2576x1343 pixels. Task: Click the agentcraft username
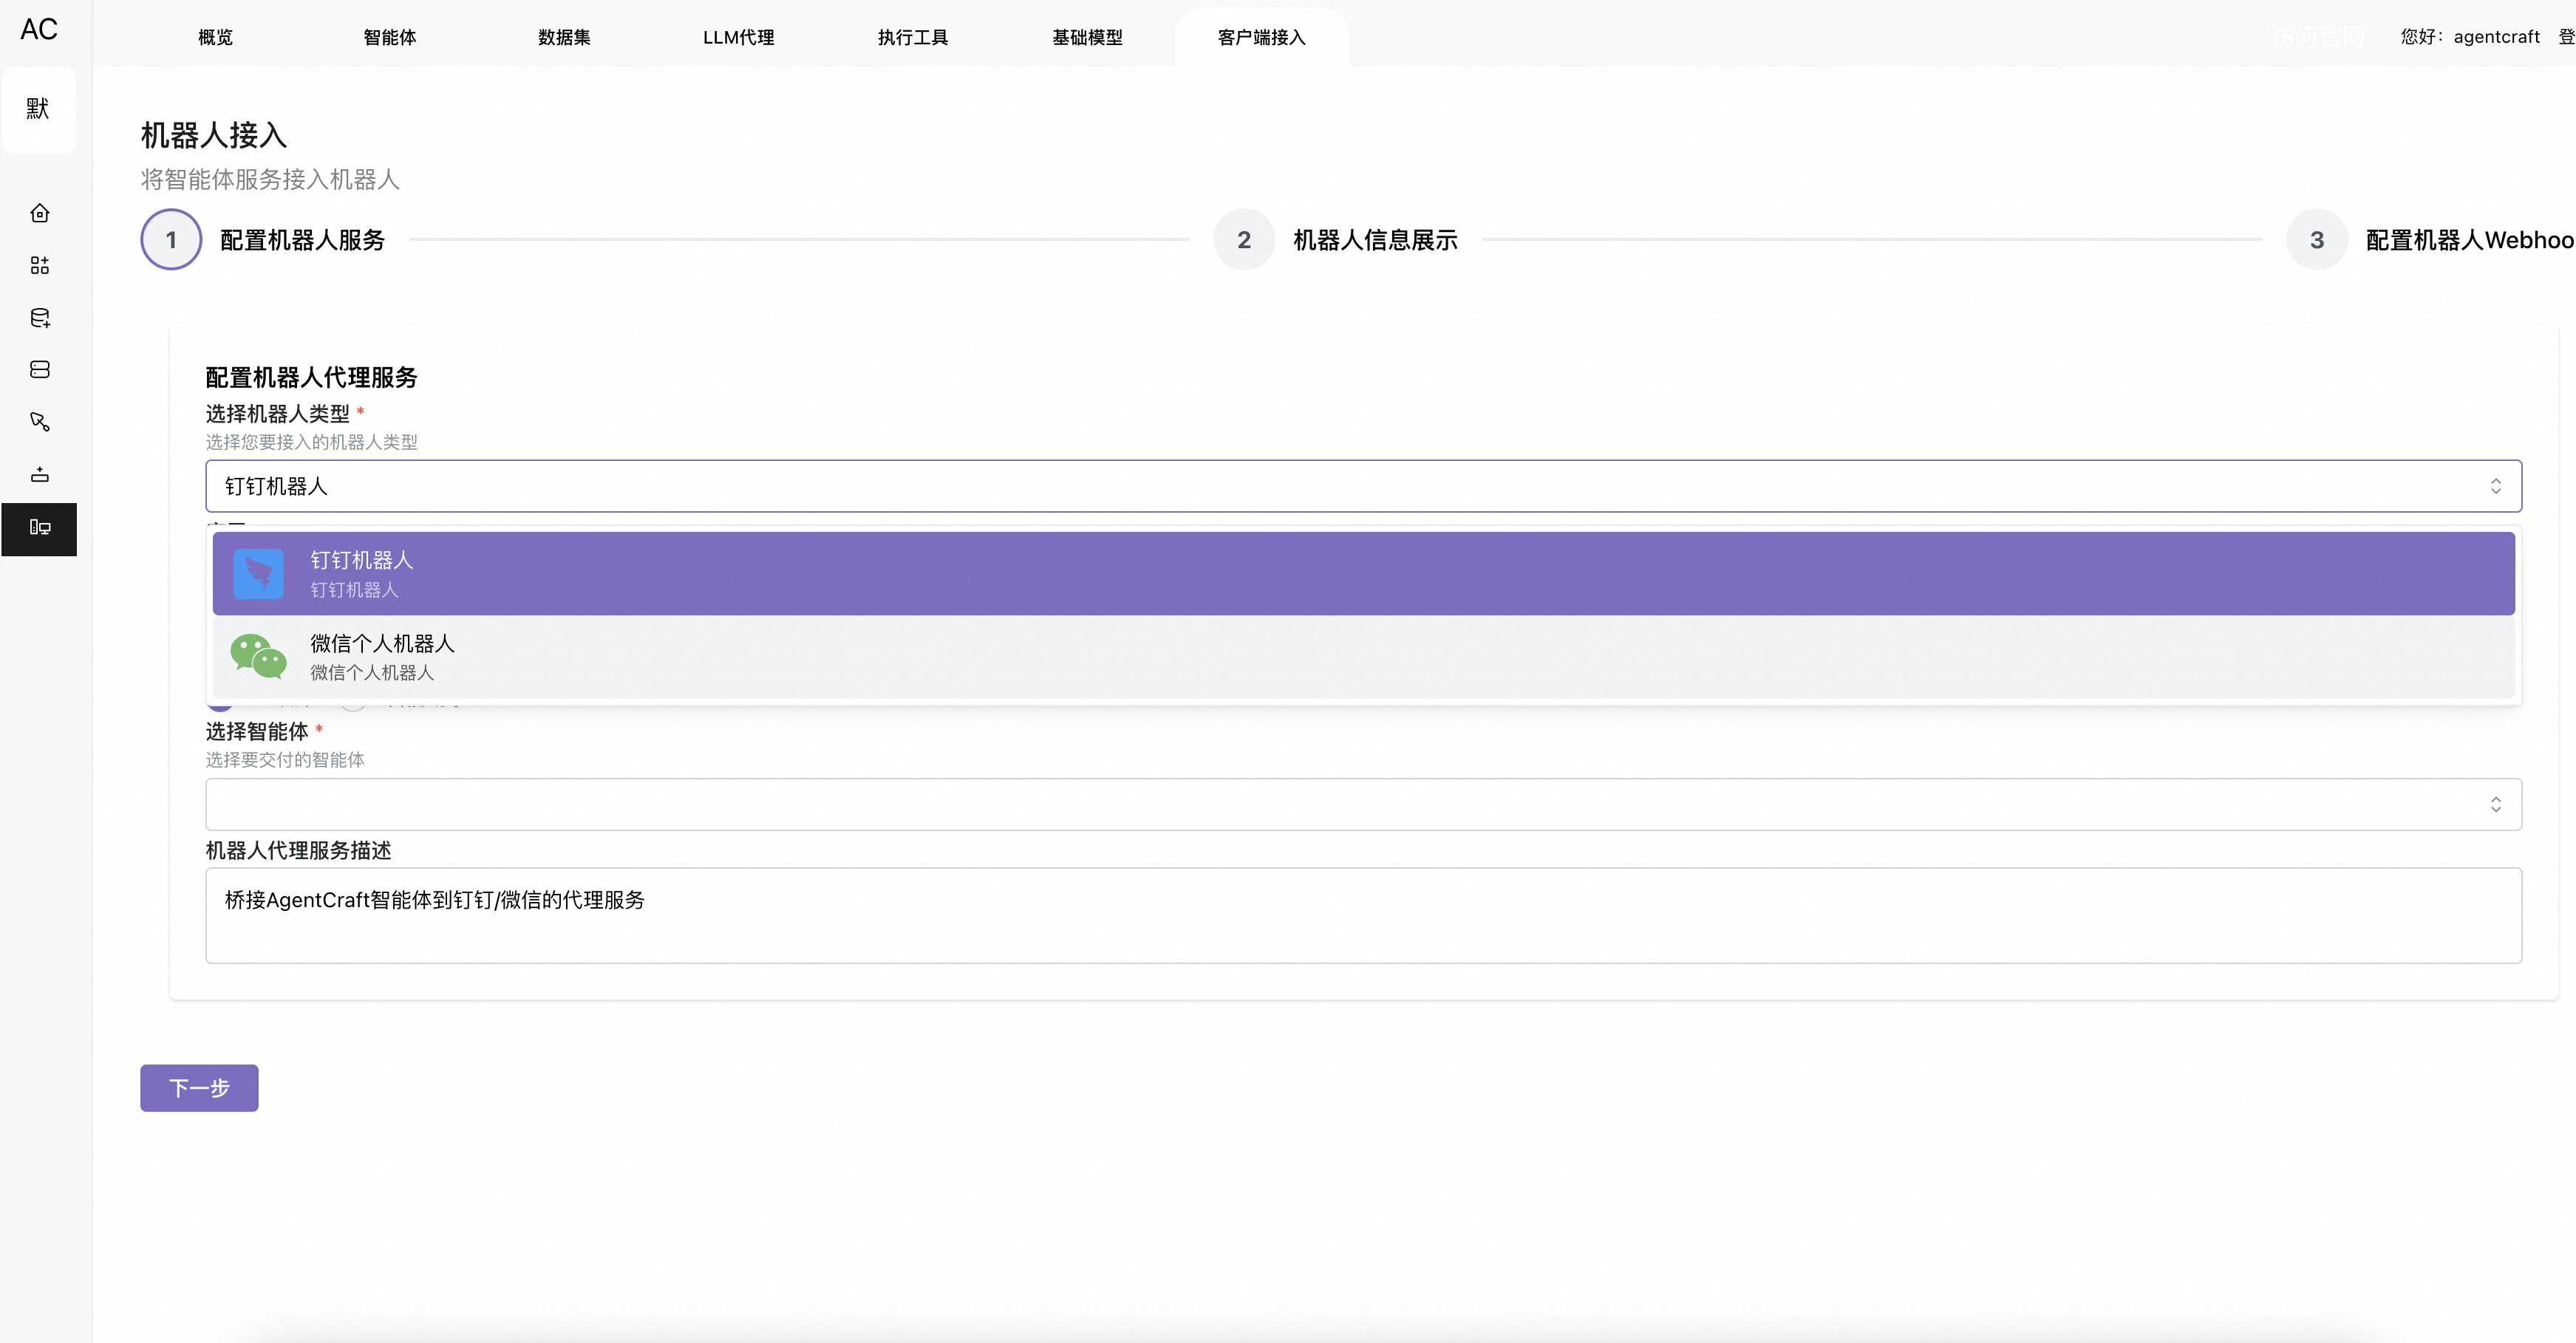[x=2496, y=37]
